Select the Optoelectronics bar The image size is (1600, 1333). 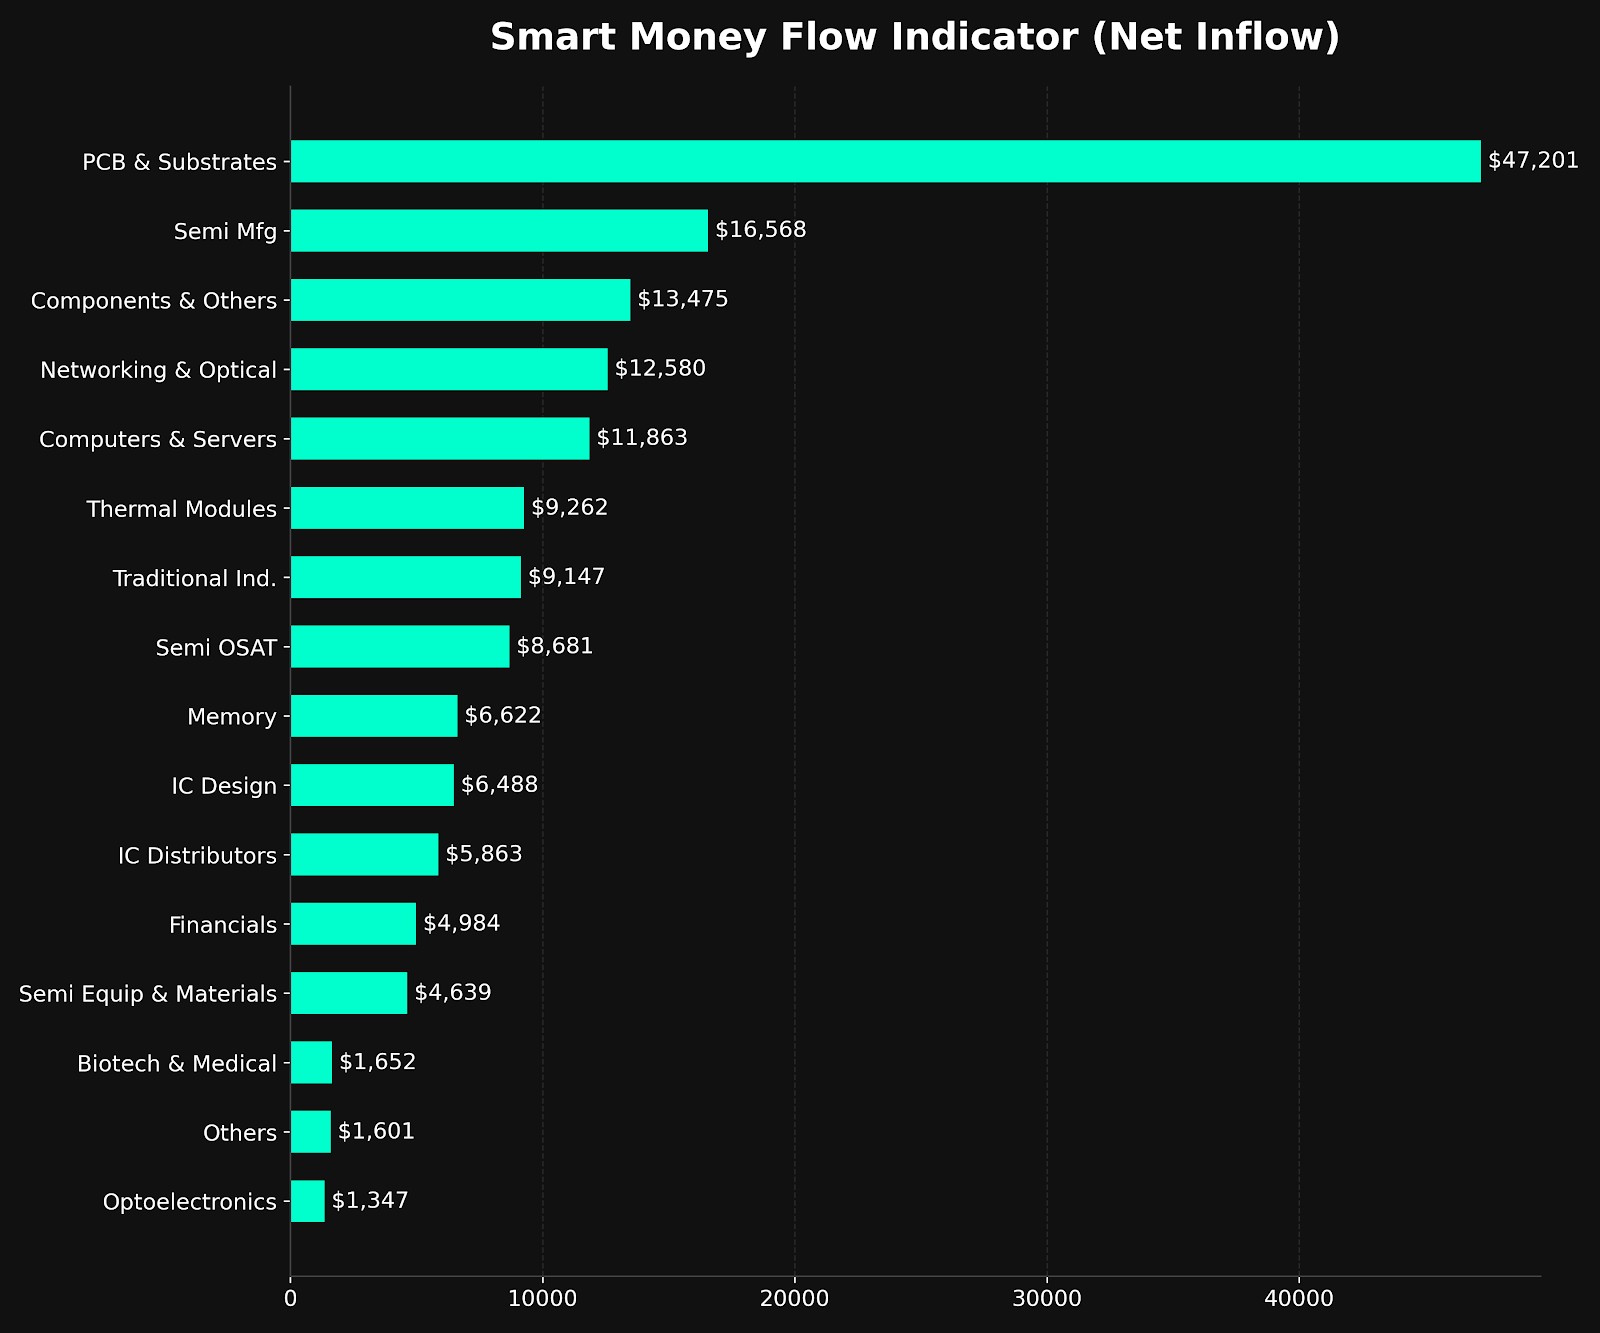tap(307, 1201)
